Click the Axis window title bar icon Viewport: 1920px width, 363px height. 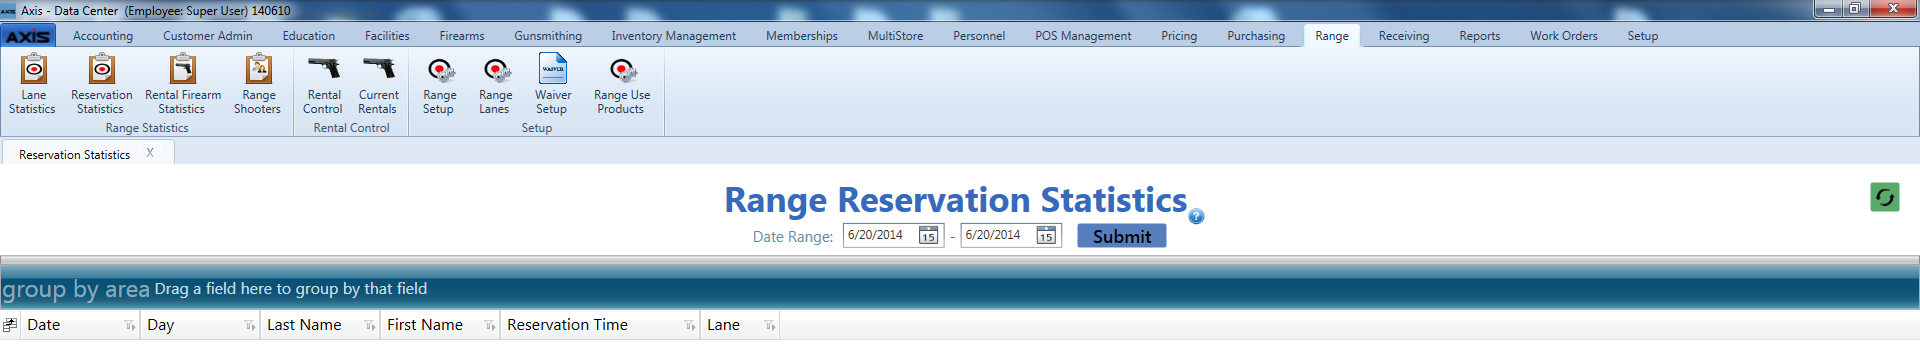tap(8, 10)
